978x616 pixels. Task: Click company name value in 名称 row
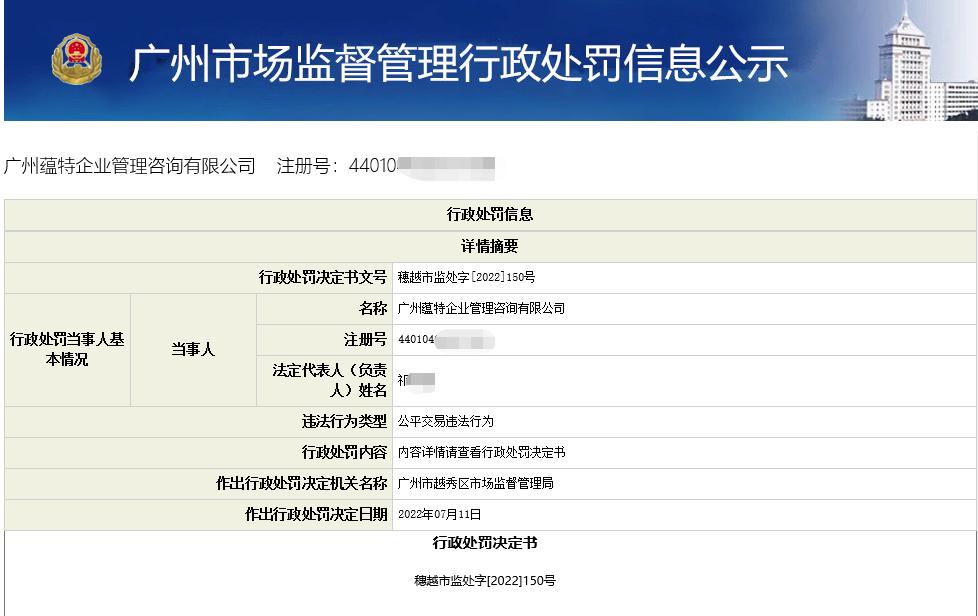[481, 308]
